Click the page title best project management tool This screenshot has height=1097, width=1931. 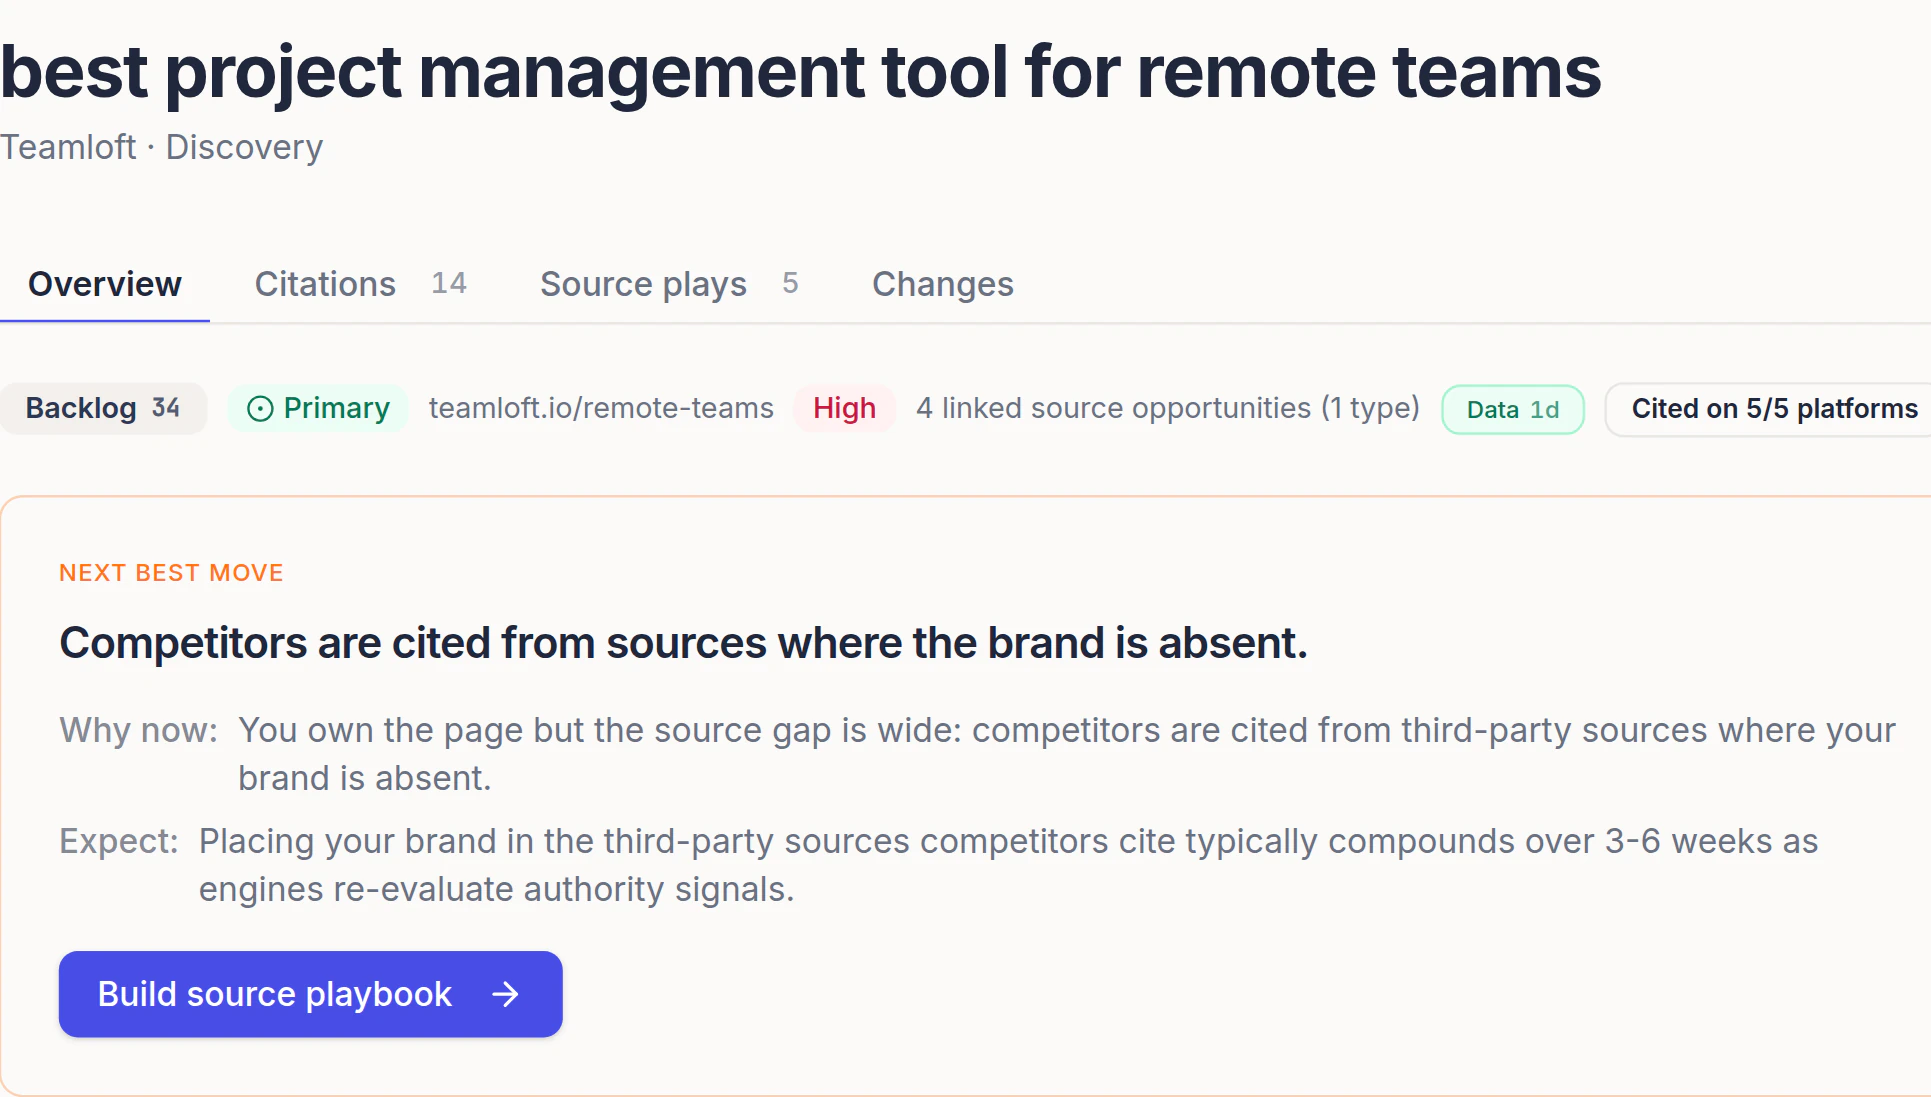click(x=800, y=72)
